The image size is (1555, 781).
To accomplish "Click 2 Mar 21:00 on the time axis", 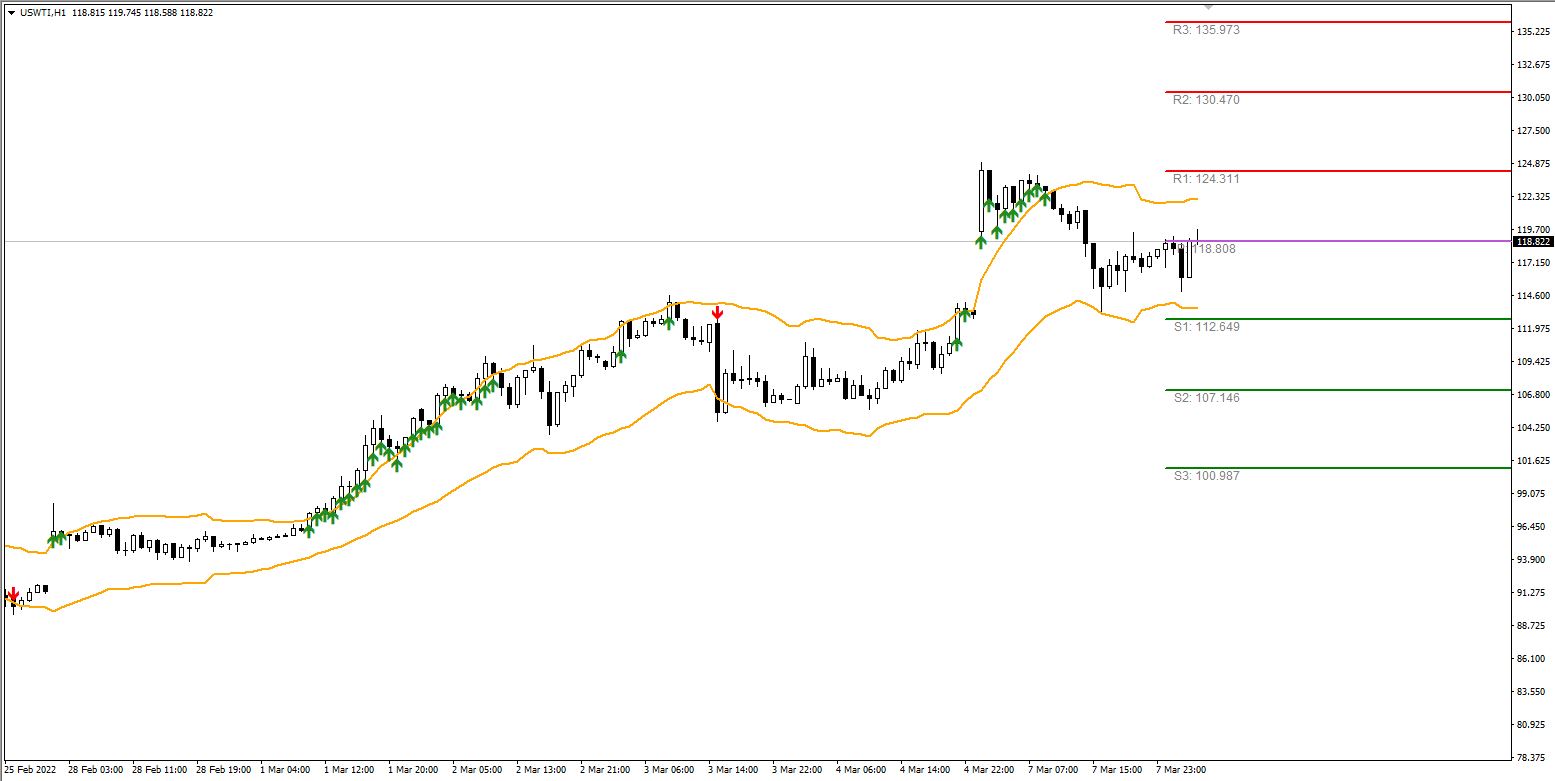I will tap(605, 770).
